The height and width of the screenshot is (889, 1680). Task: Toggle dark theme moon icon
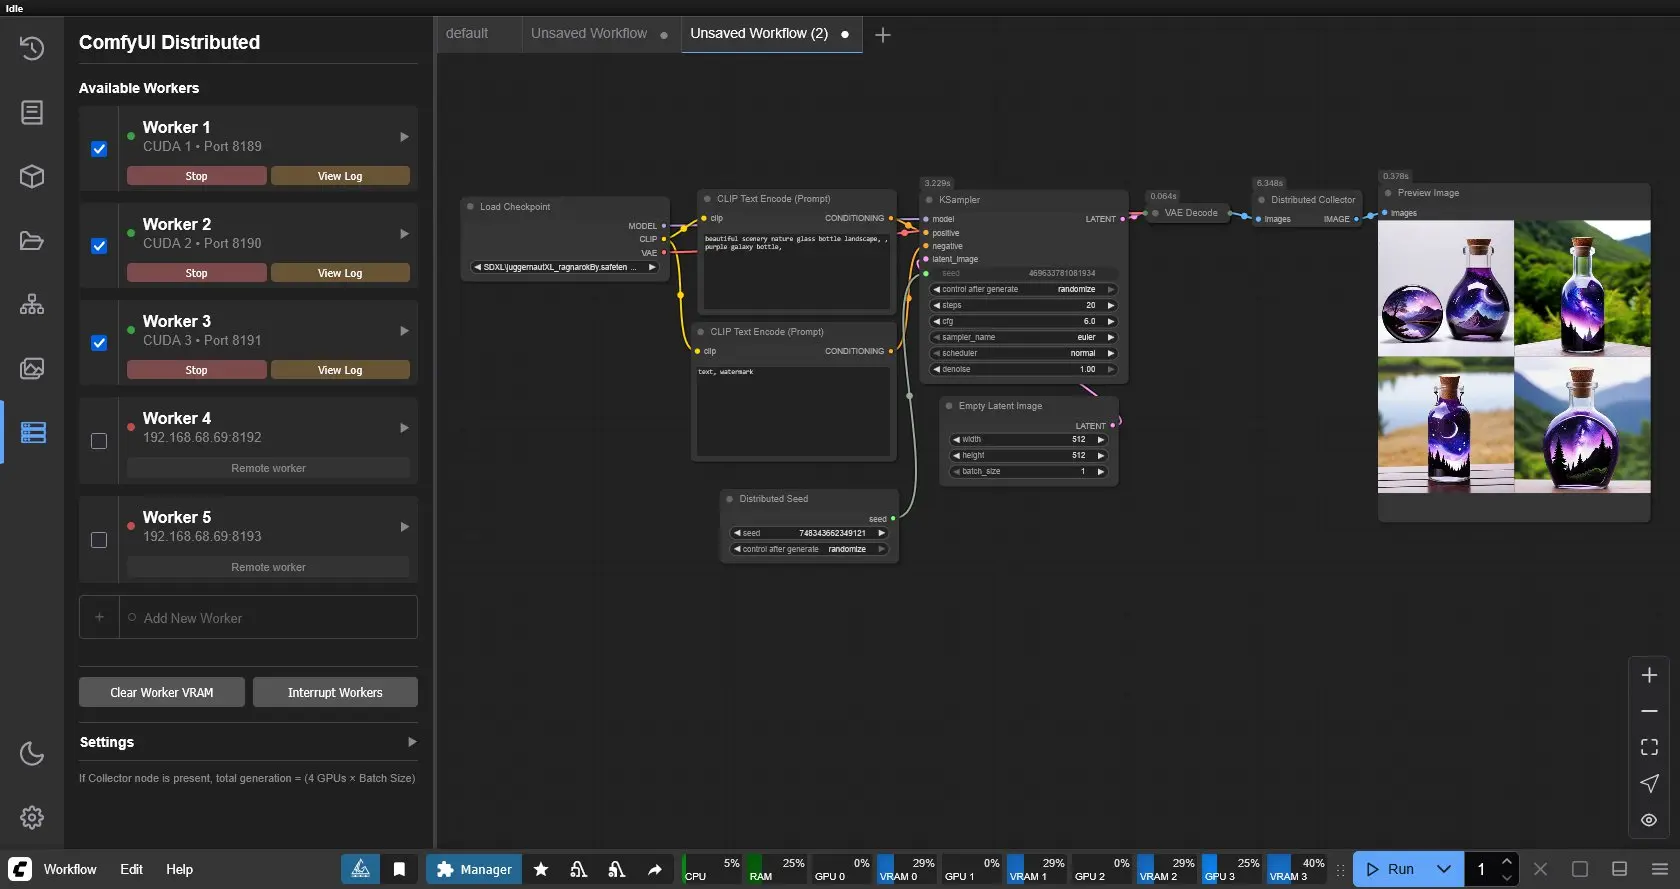[32, 753]
